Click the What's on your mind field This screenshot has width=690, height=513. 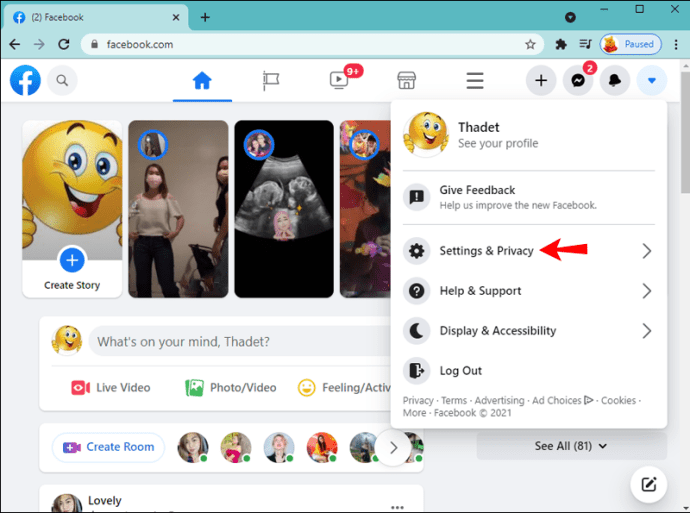pyautogui.click(x=240, y=341)
